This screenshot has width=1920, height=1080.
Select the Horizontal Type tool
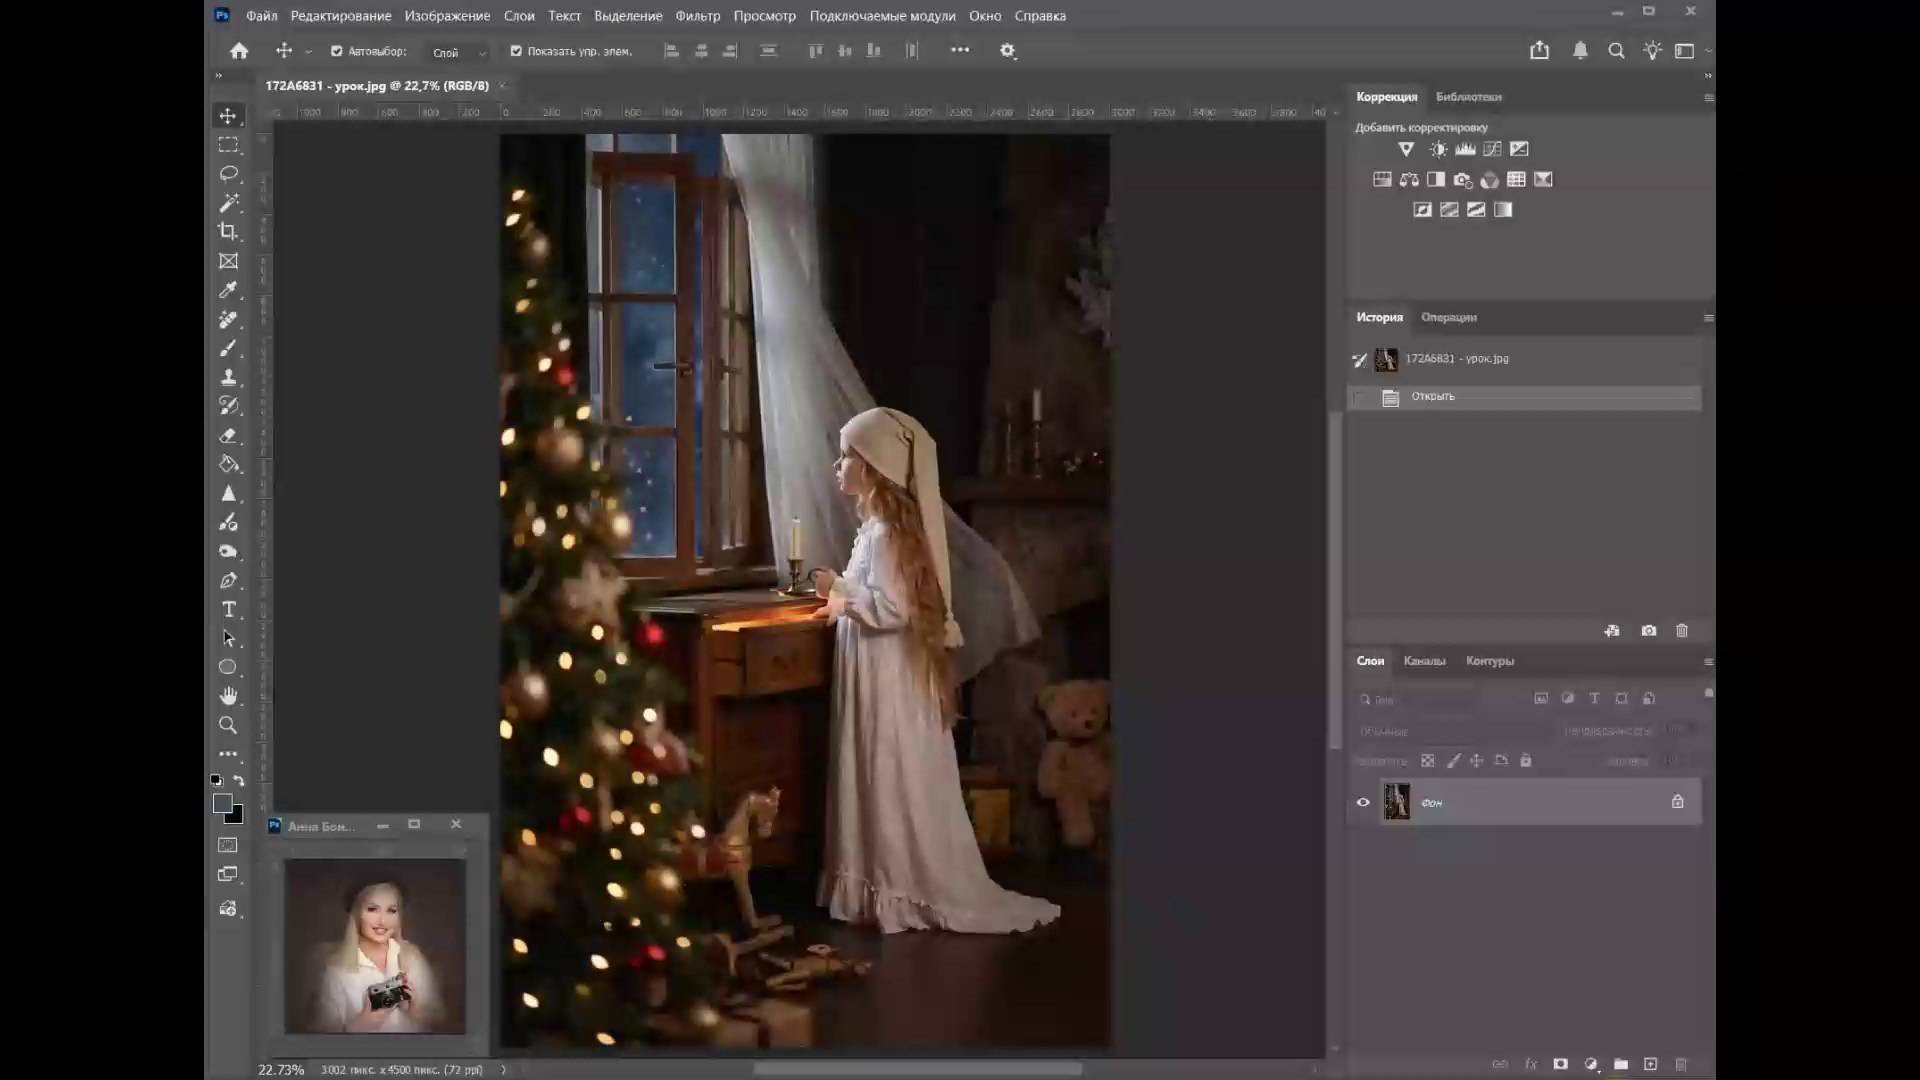point(228,609)
